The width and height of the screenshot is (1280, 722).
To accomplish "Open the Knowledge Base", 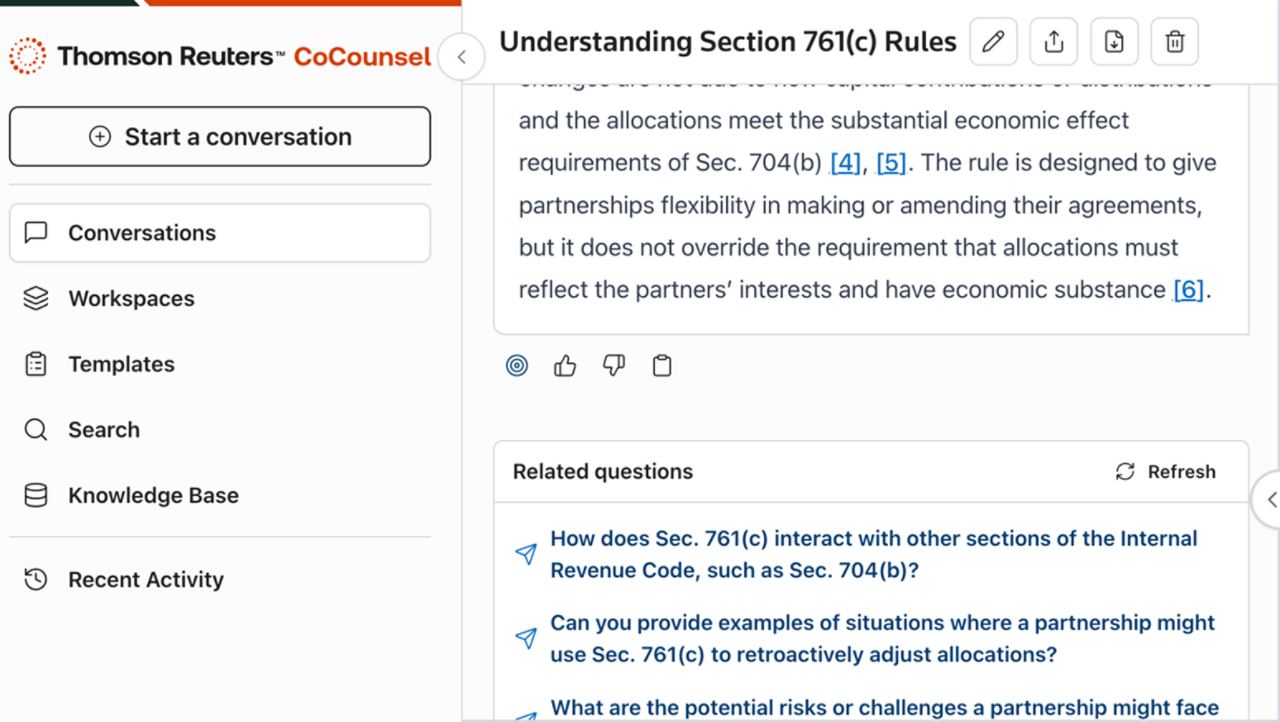I will (x=153, y=496).
